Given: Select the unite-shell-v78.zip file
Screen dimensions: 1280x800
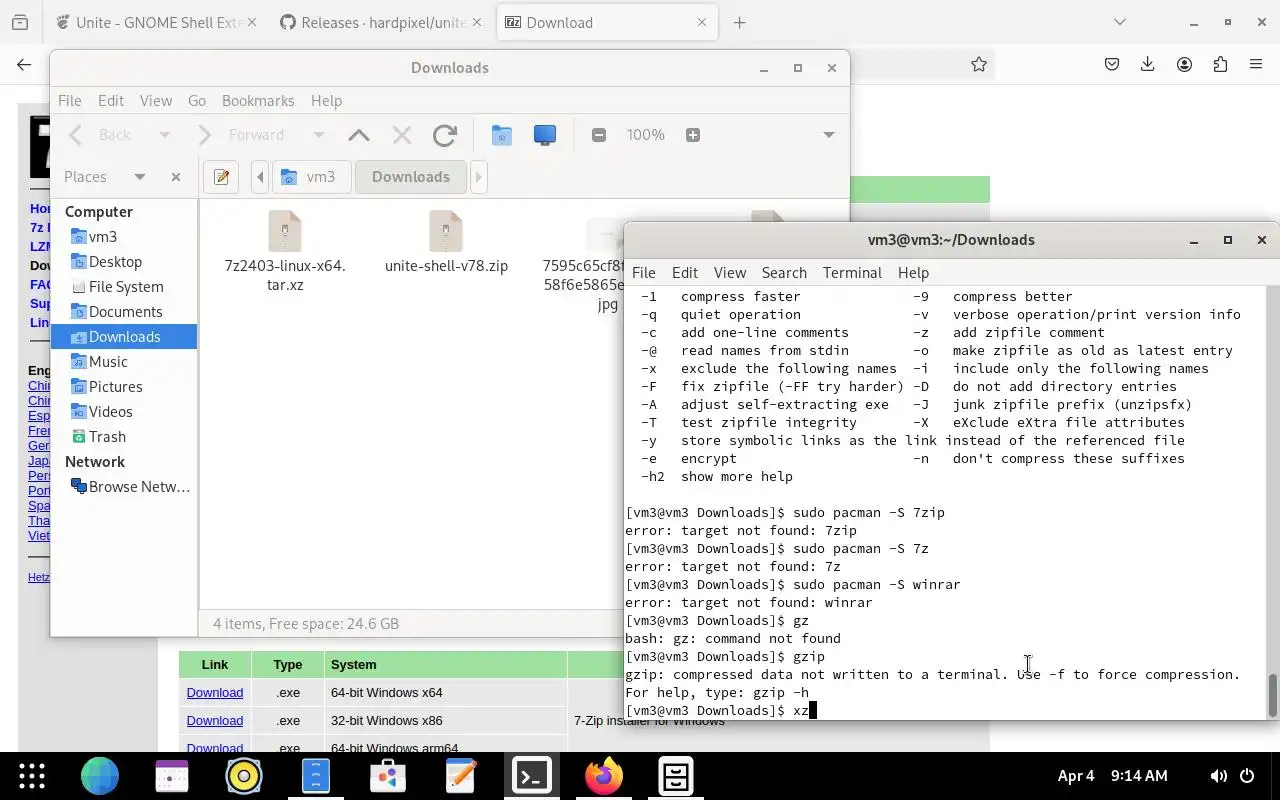Looking at the screenshot, I should coord(446,241).
